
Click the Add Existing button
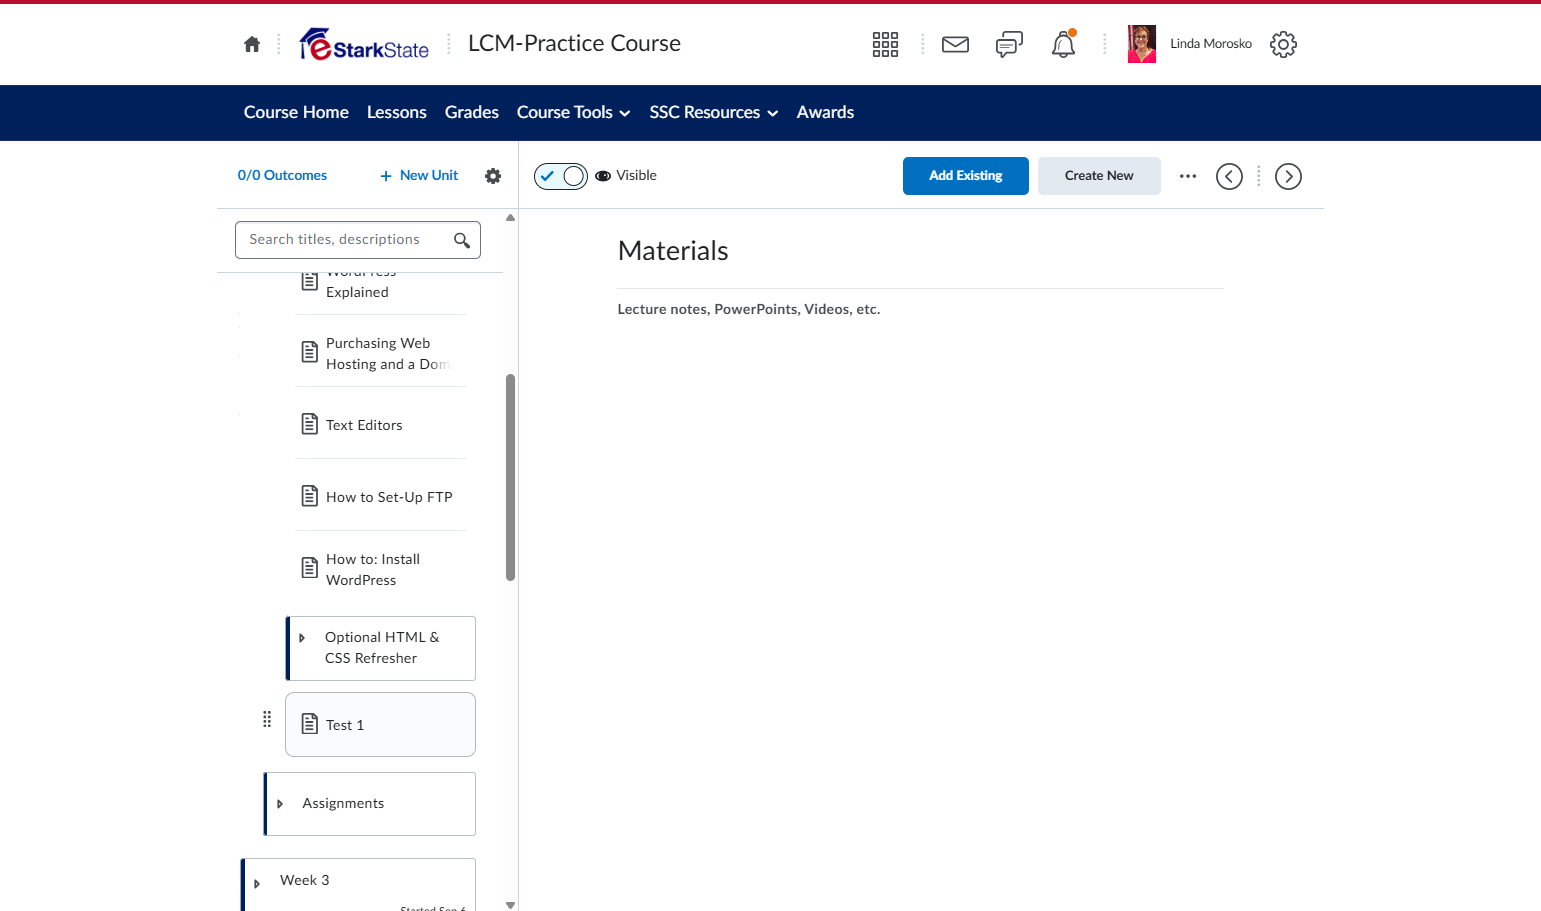tap(966, 176)
